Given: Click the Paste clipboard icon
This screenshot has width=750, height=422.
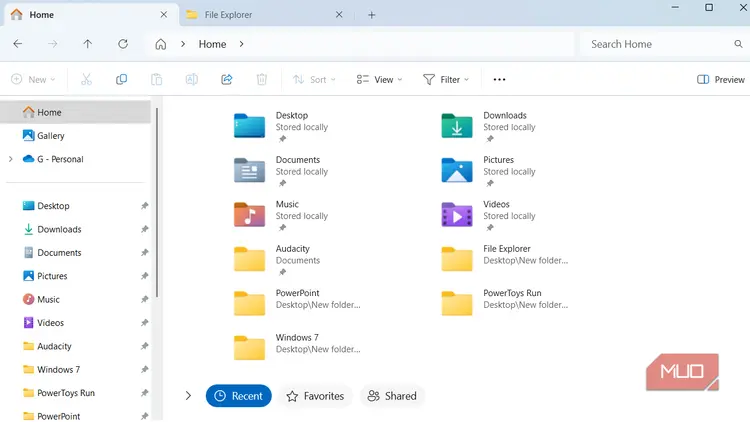Looking at the screenshot, I should (x=156, y=79).
